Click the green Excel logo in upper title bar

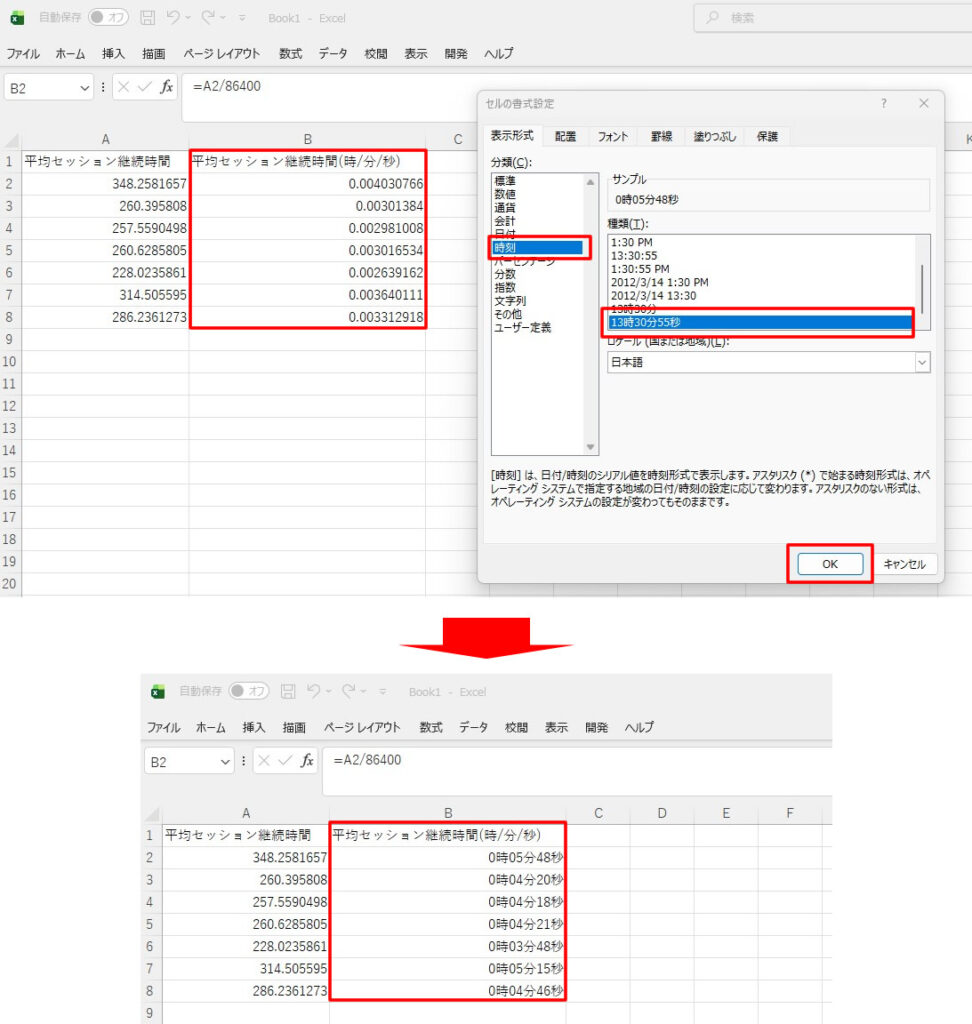(17, 18)
